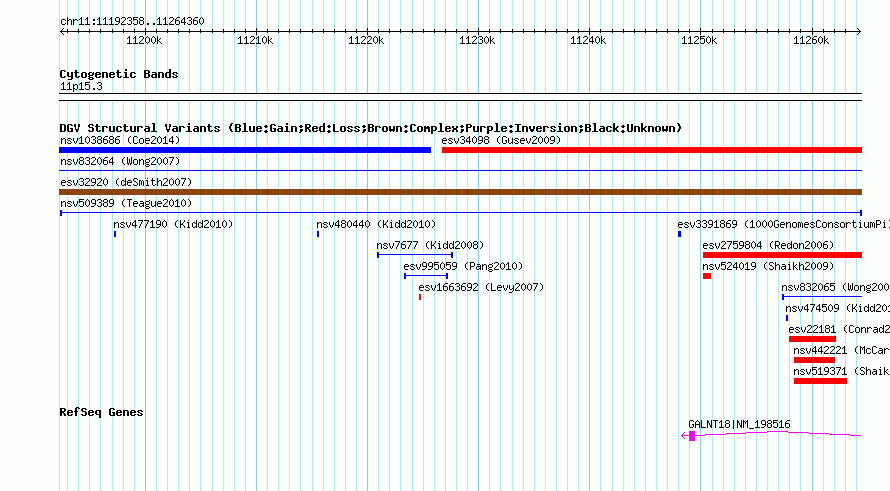The width and height of the screenshot is (890, 491).
Task: Click the 11240k ruler tick label
Action: pyautogui.click(x=588, y=40)
